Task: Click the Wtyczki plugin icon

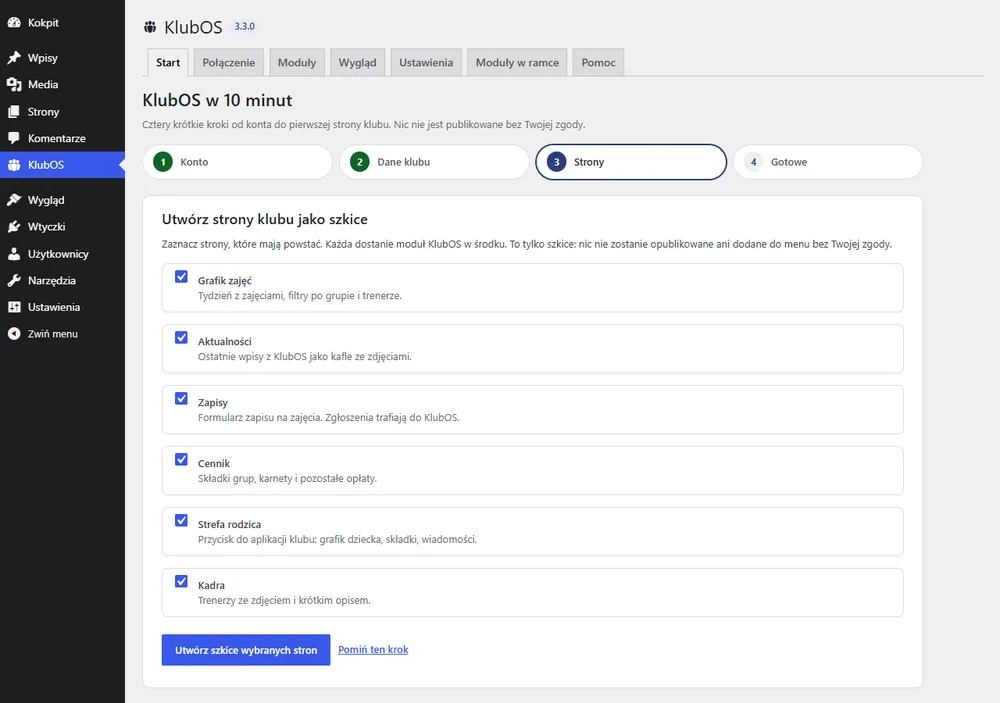Action: click(14, 226)
